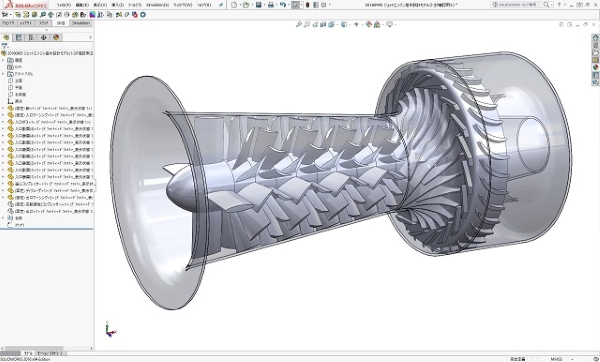Open the PropertyManager panel tab icon
The image size is (600, 362).
point(18,38)
